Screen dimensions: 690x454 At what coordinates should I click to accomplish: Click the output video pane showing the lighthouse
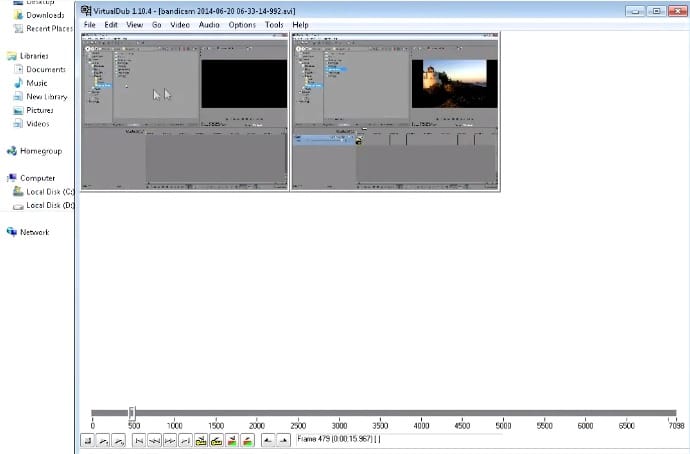coord(395,110)
